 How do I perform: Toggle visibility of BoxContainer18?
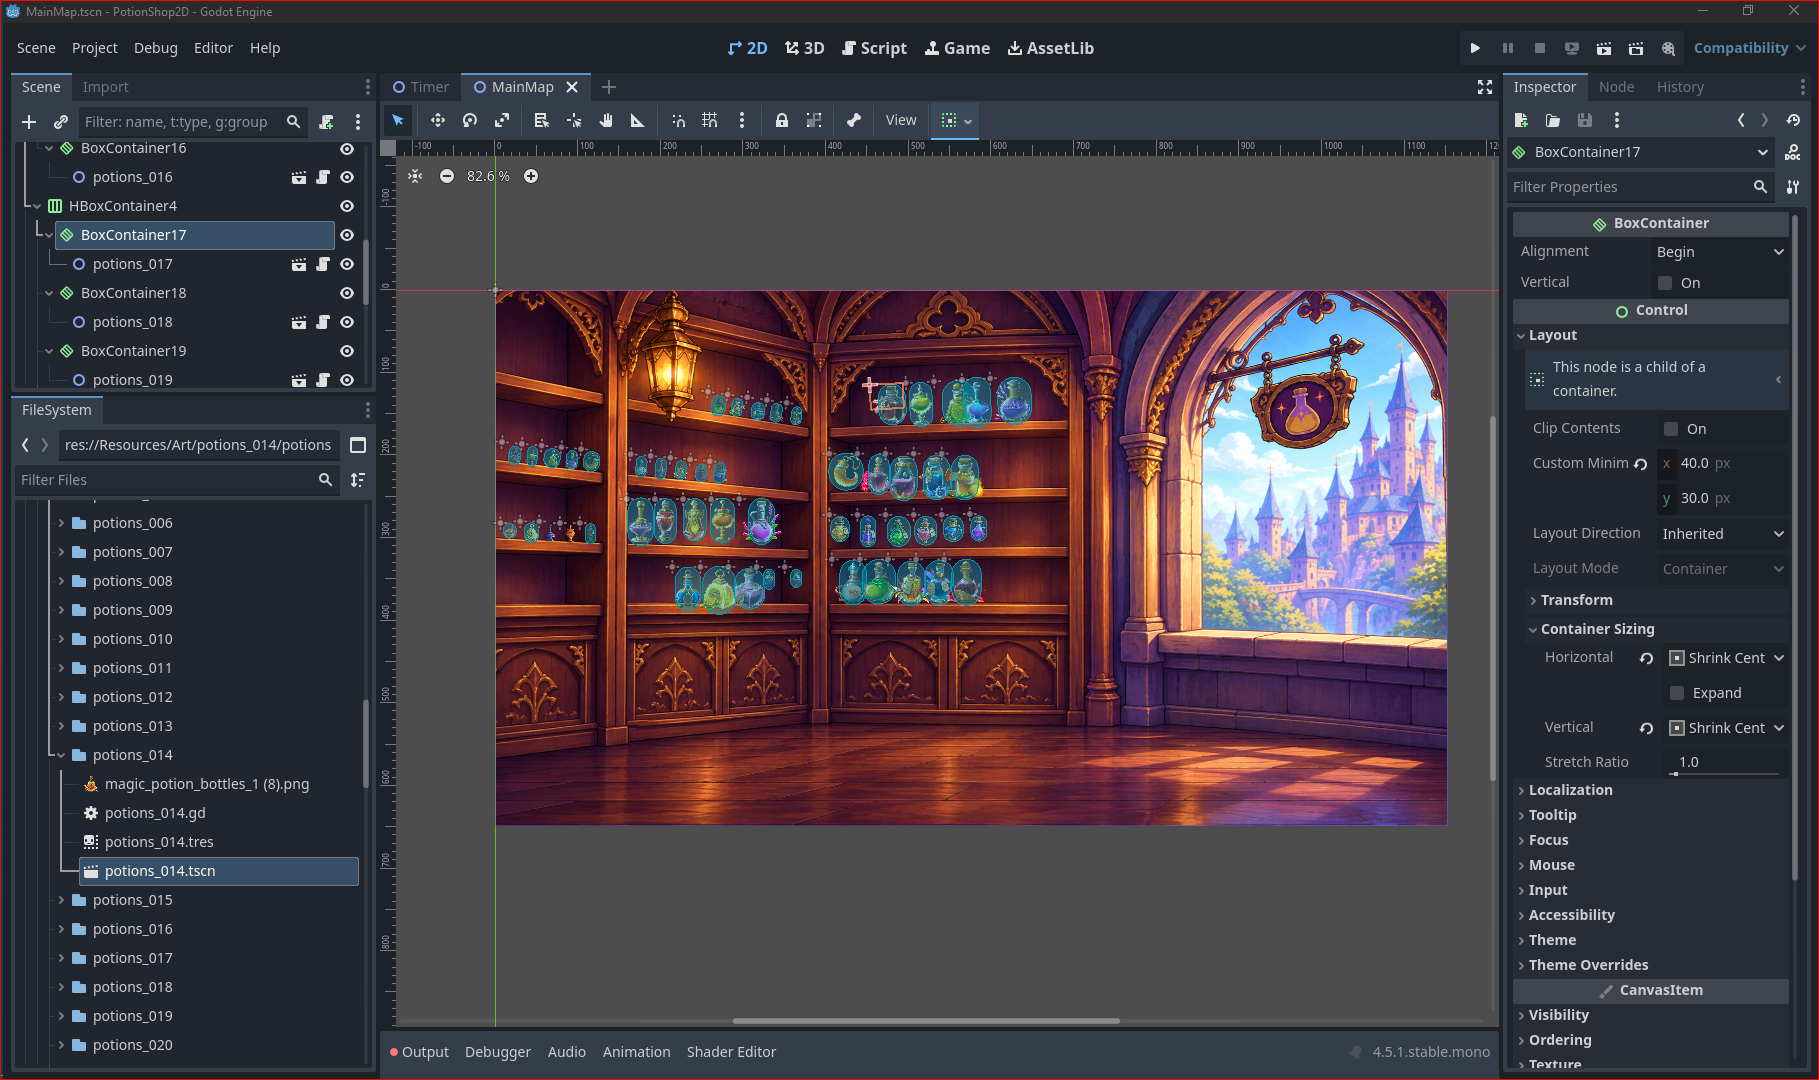(x=347, y=293)
